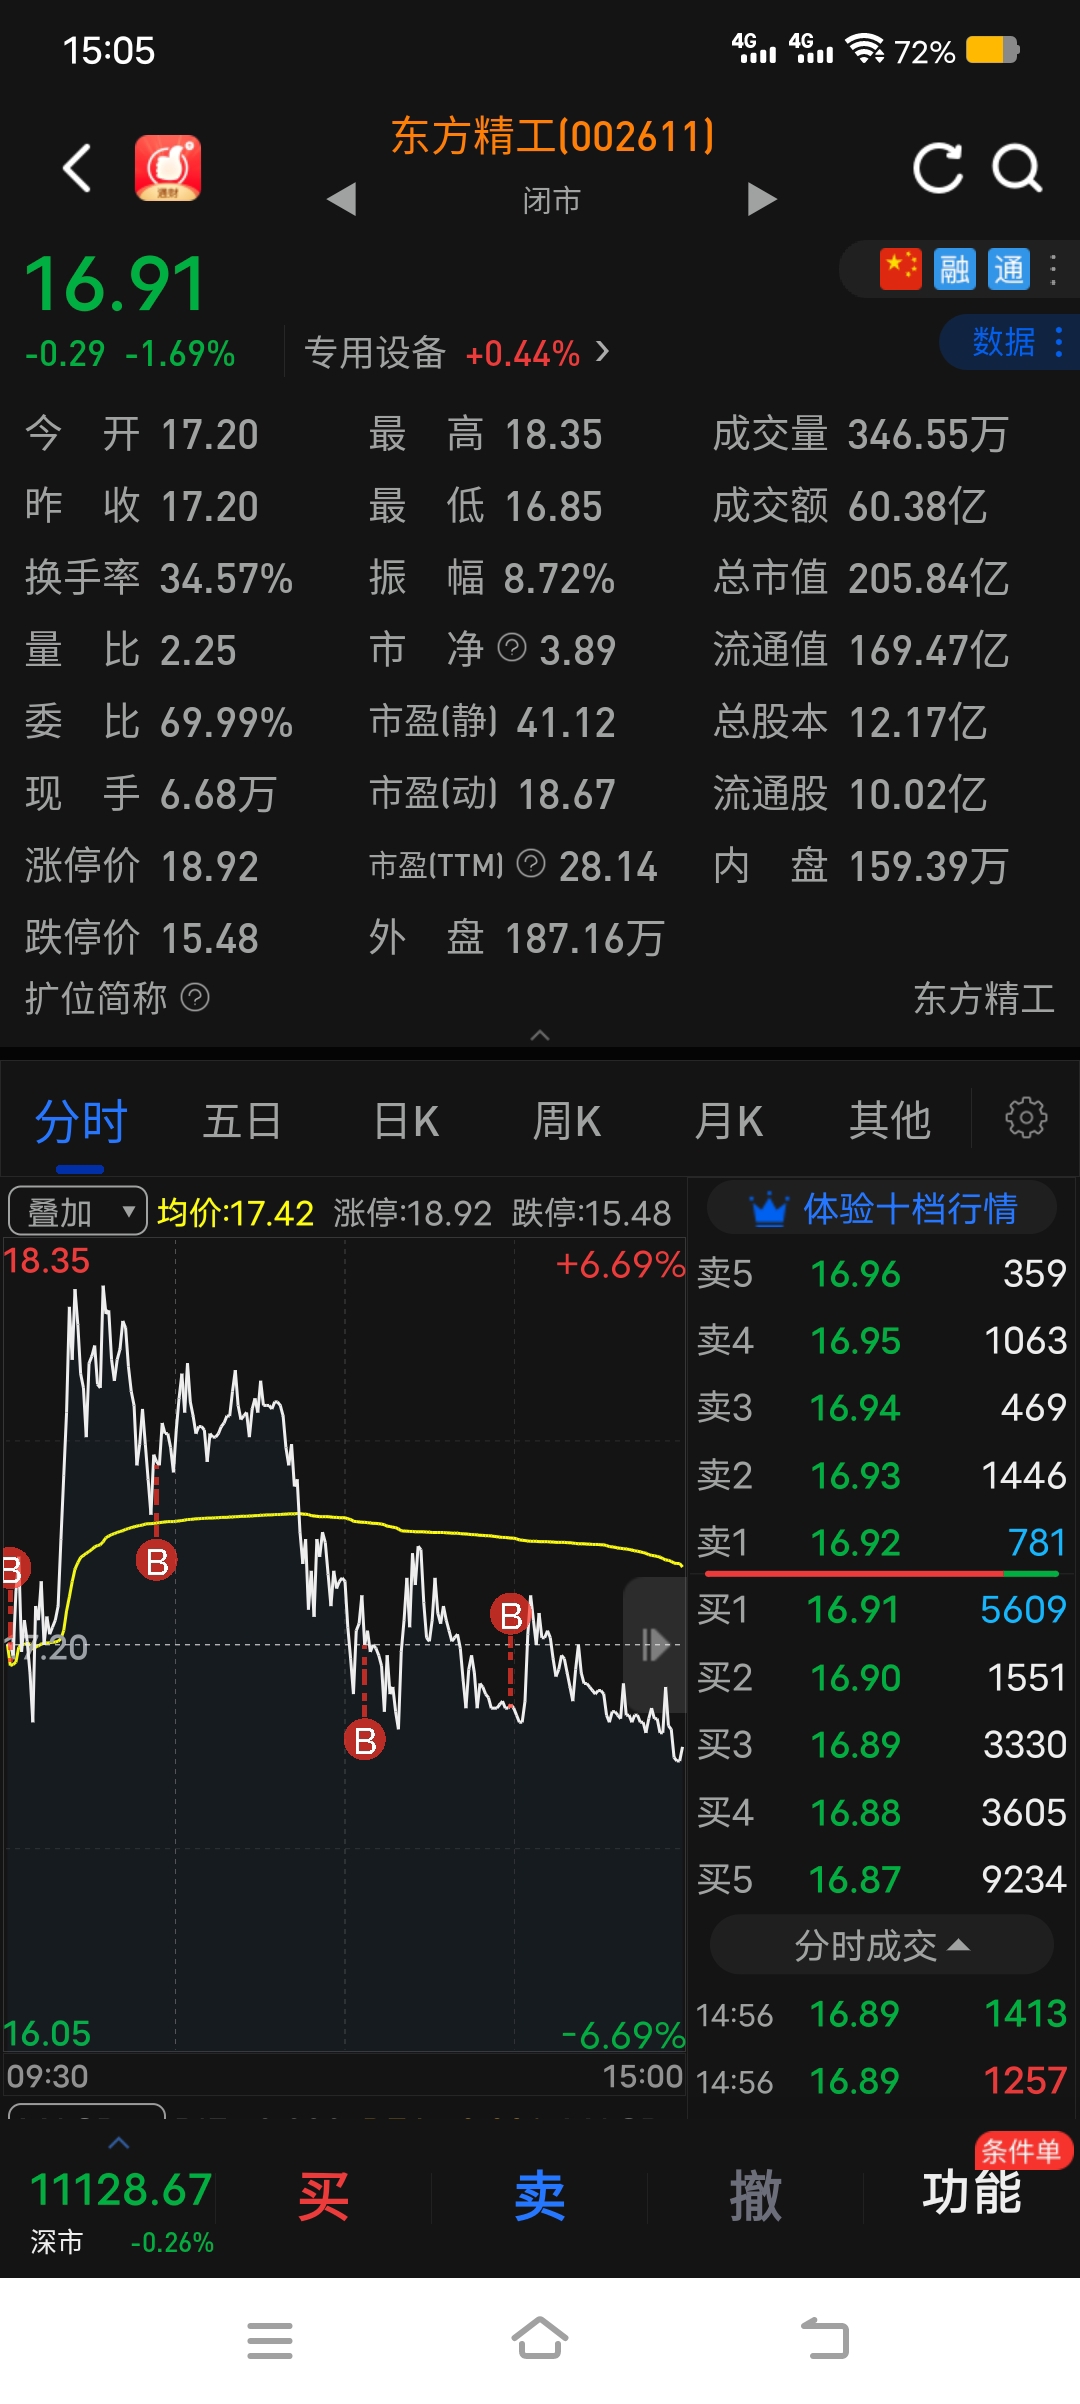
Task: Open the 功能 functions menu
Action: [x=971, y=2194]
